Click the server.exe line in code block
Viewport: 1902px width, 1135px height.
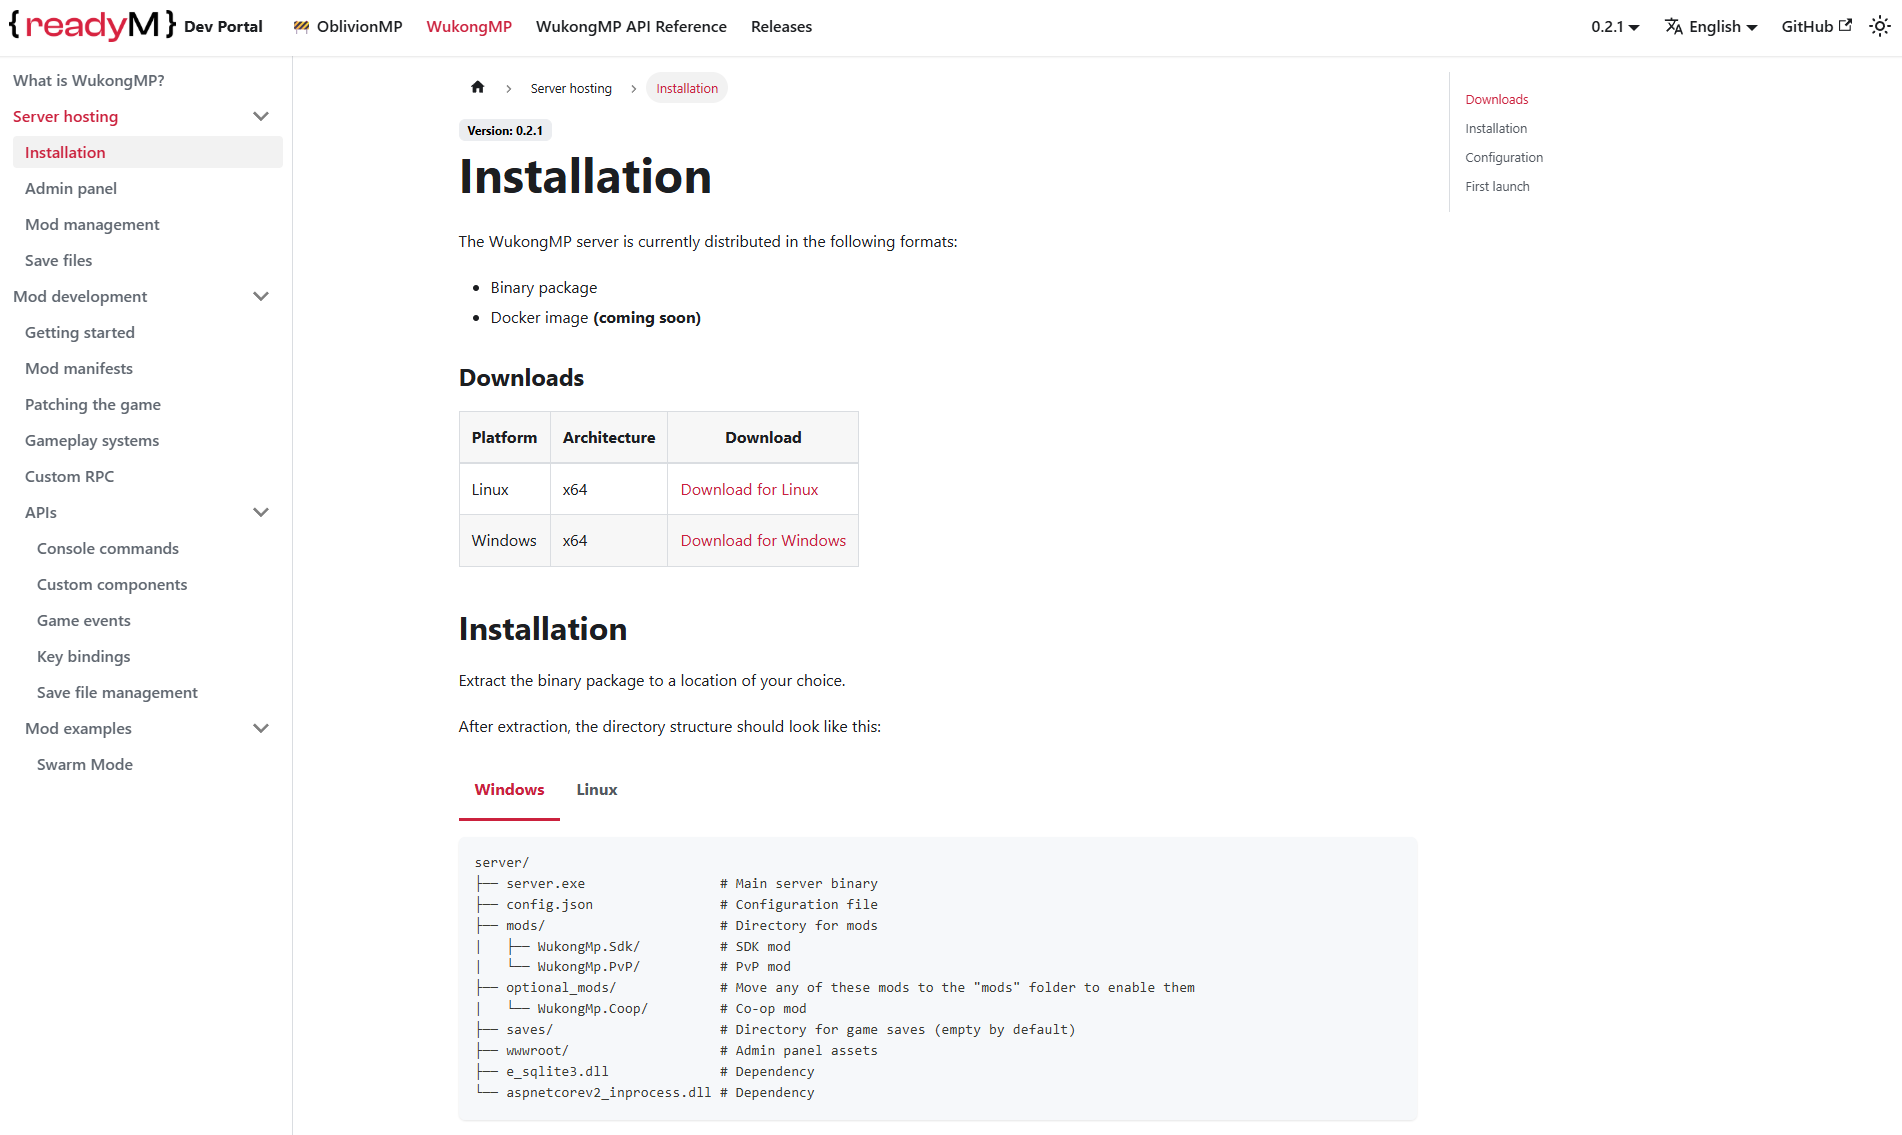click(x=676, y=884)
